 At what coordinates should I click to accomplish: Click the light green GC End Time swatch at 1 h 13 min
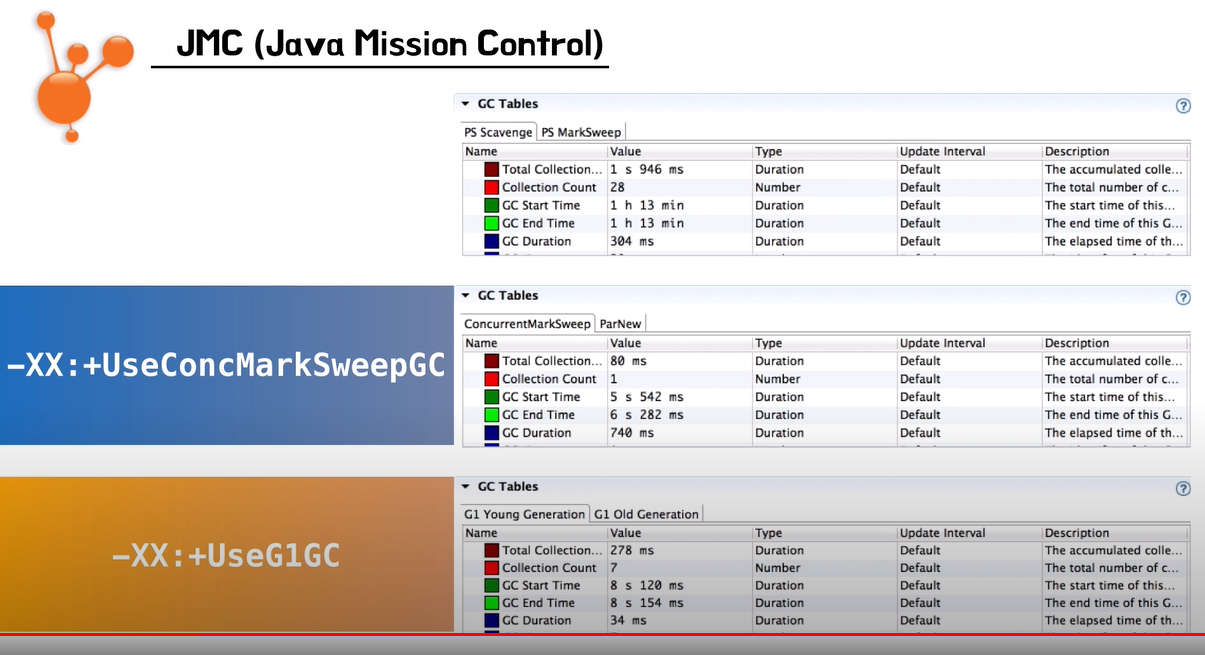[x=491, y=224]
